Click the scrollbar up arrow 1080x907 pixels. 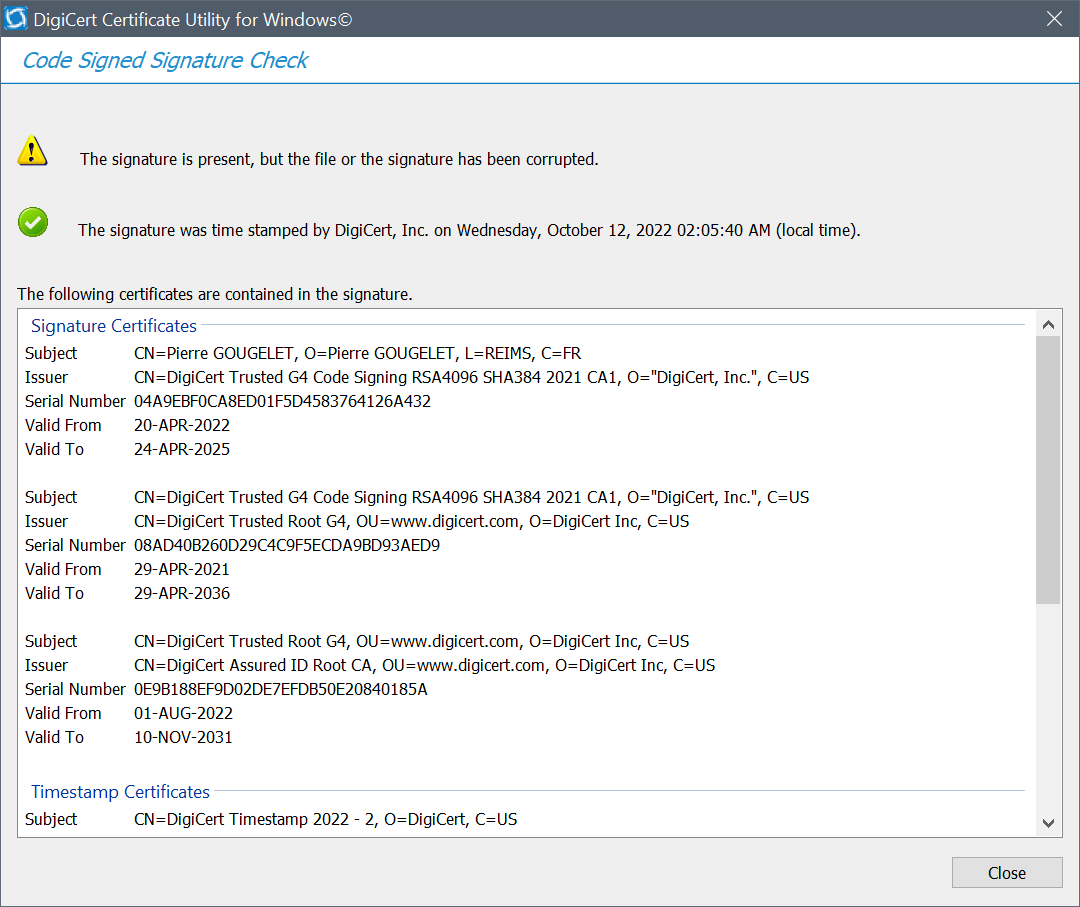tap(1048, 324)
